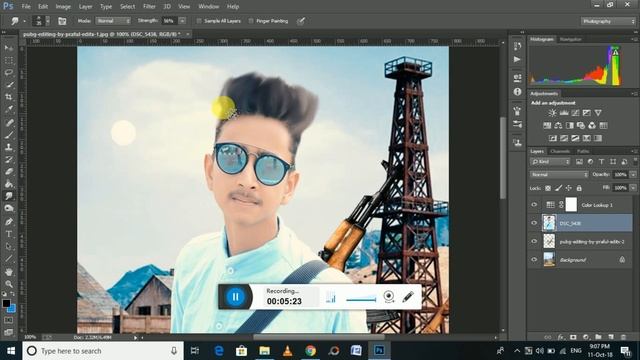Select the Zoom tool
Viewport: 640px width, 360px height.
[9, 284]
